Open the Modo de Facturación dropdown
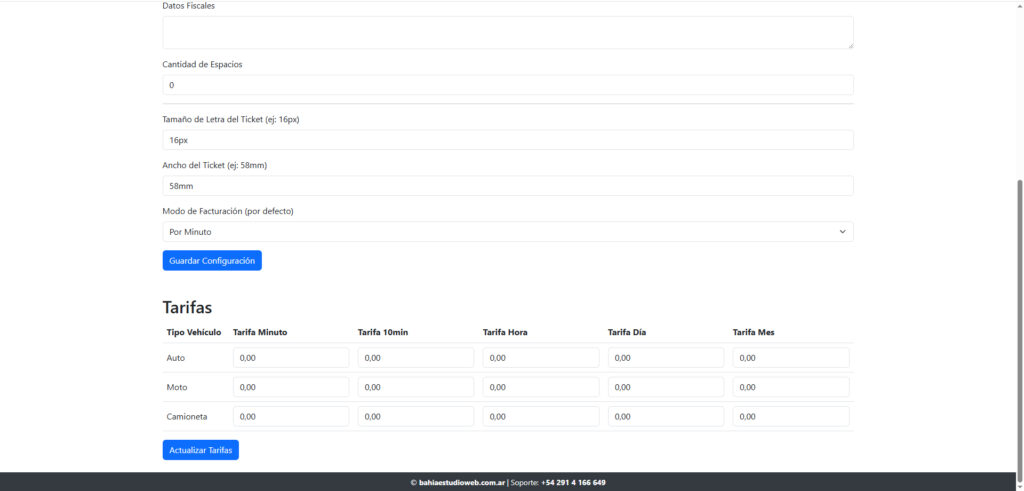Viewport: 1024px width, 491px height. click(x=507, y=232)
